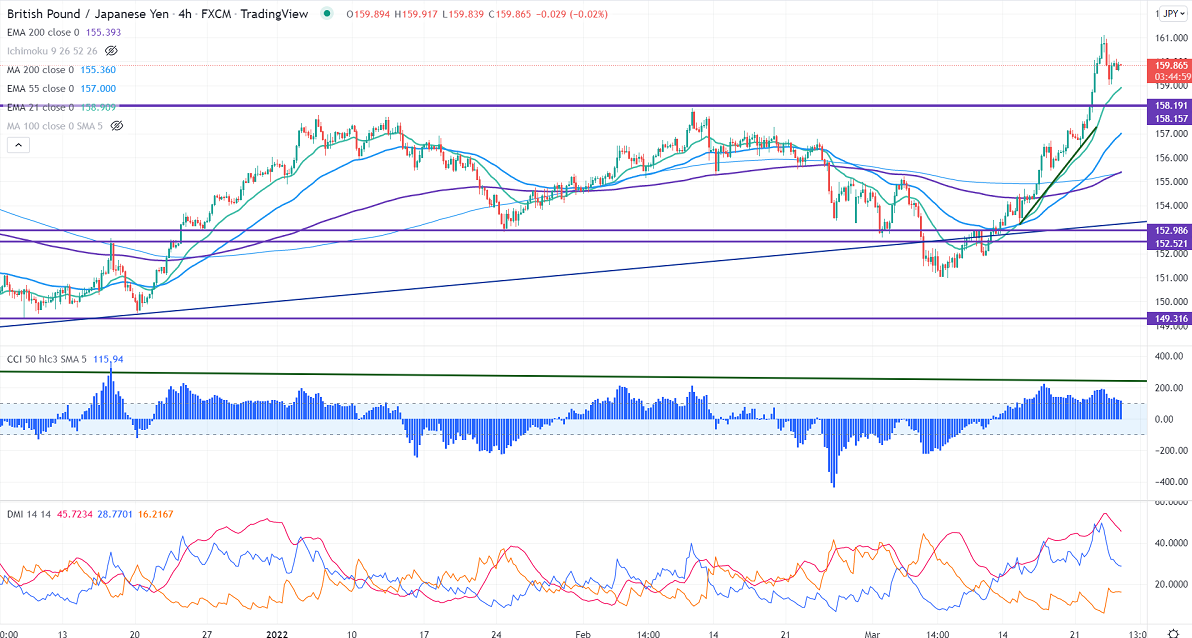Click the 40.0000 level on DMI axis
The height and width of the screenshot is (638, 1192).
[x=1171, y=543]
